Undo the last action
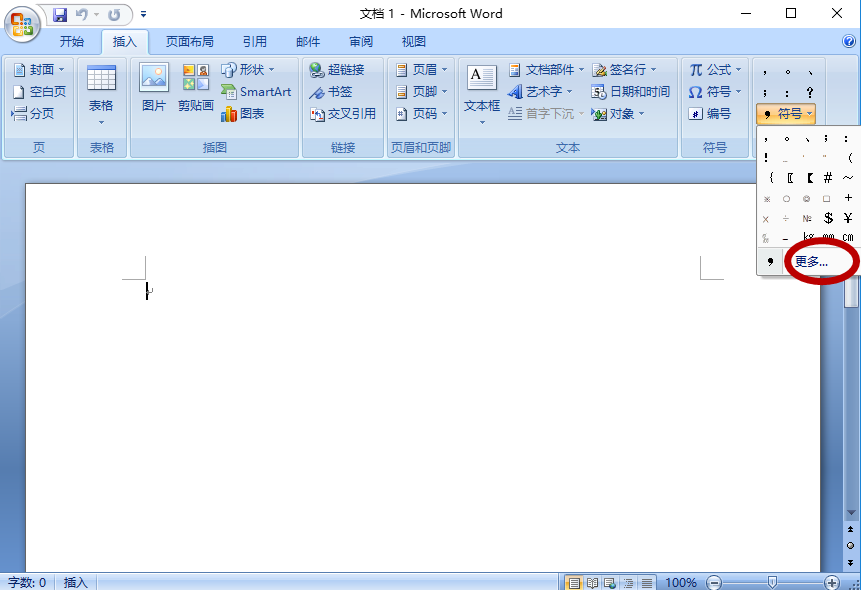Screen dimensions: 861x590 [81, 14]
